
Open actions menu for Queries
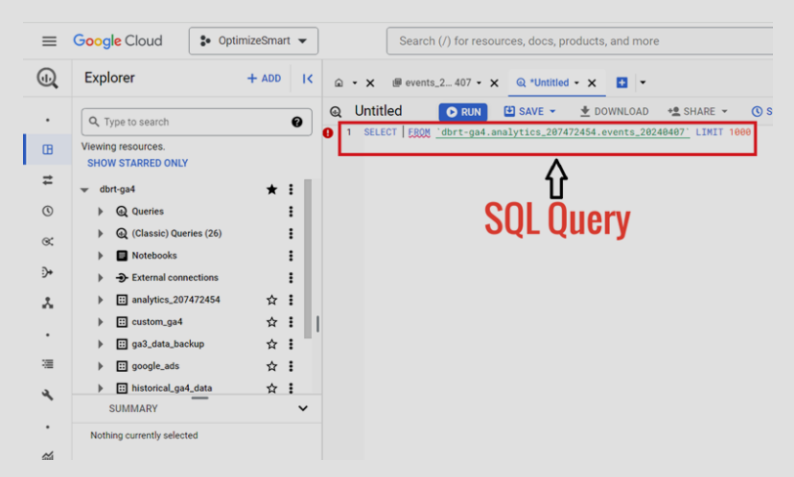click(291, 211)
